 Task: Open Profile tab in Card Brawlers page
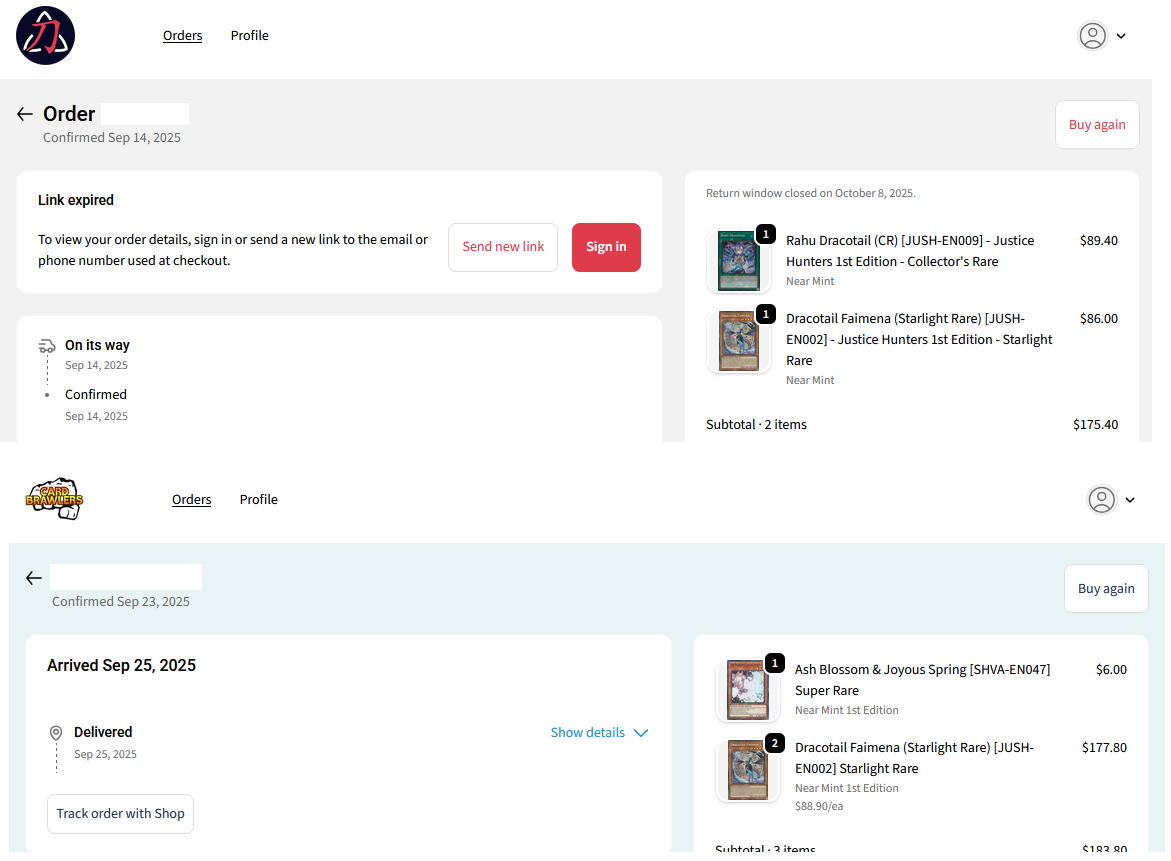(x=258, y=500)
